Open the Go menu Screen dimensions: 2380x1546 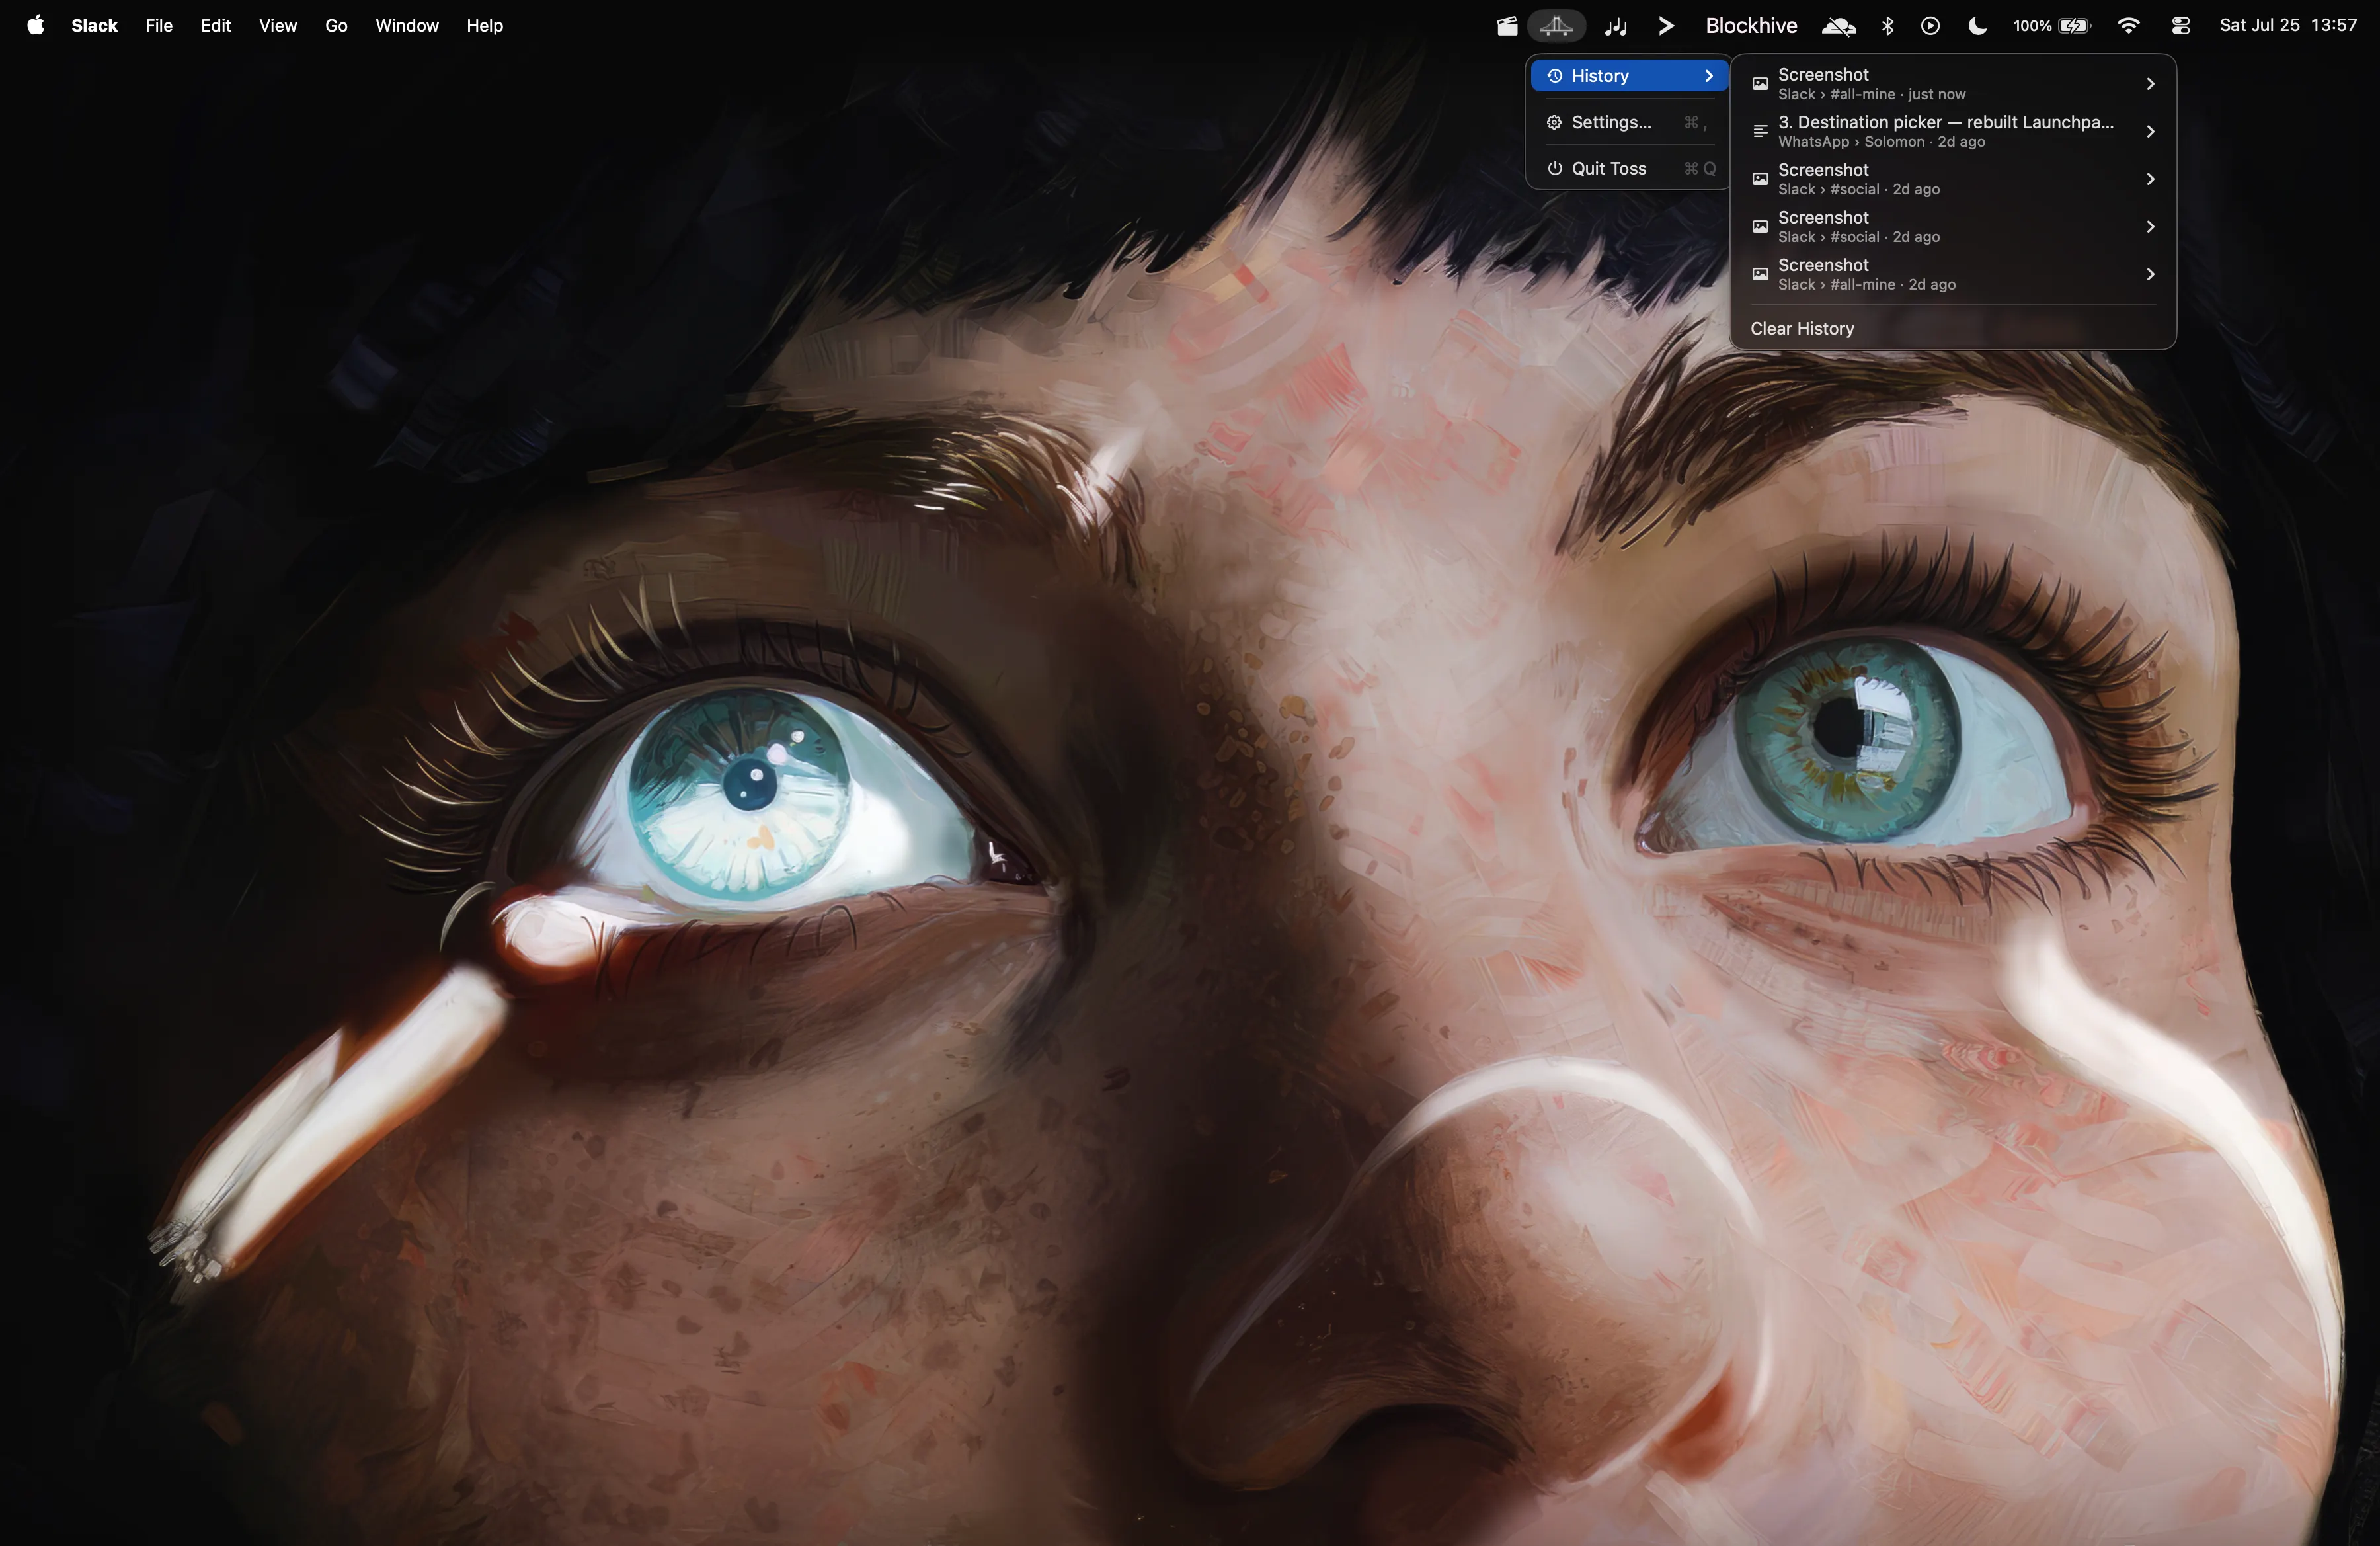336,26
